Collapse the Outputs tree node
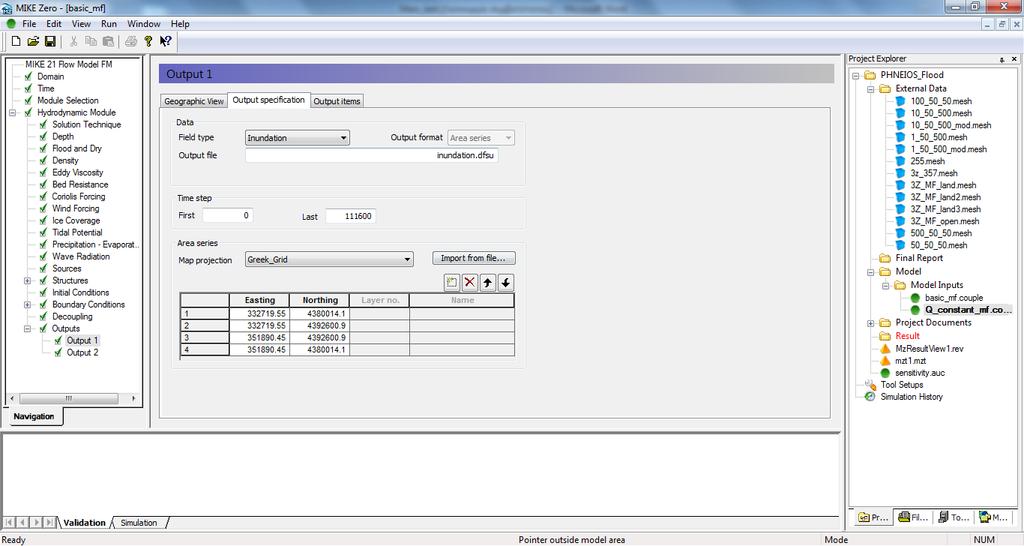Viewport: 1024px width, 546px height. [27, 329]
